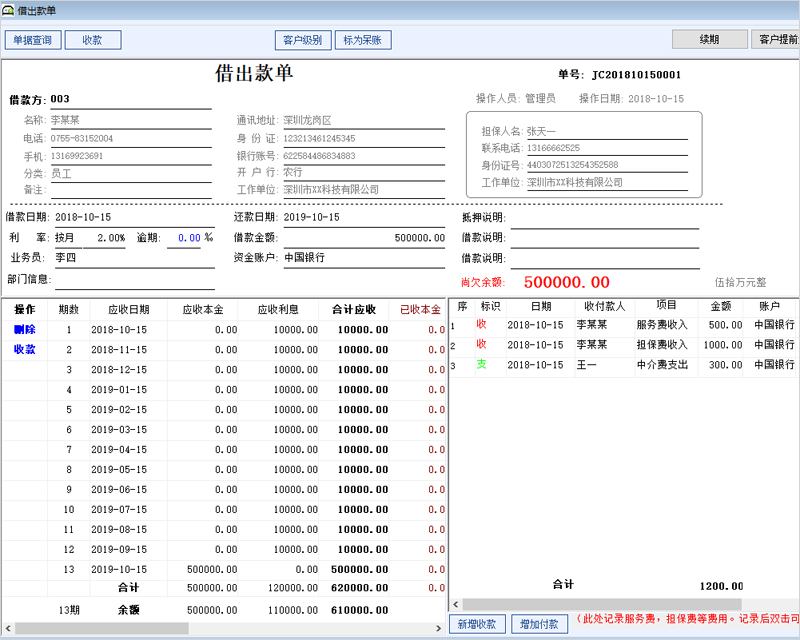Viewport: 800px width, 640px height.
Task: Select the 分类 field showing 员工
Action: tap(131, 174)
